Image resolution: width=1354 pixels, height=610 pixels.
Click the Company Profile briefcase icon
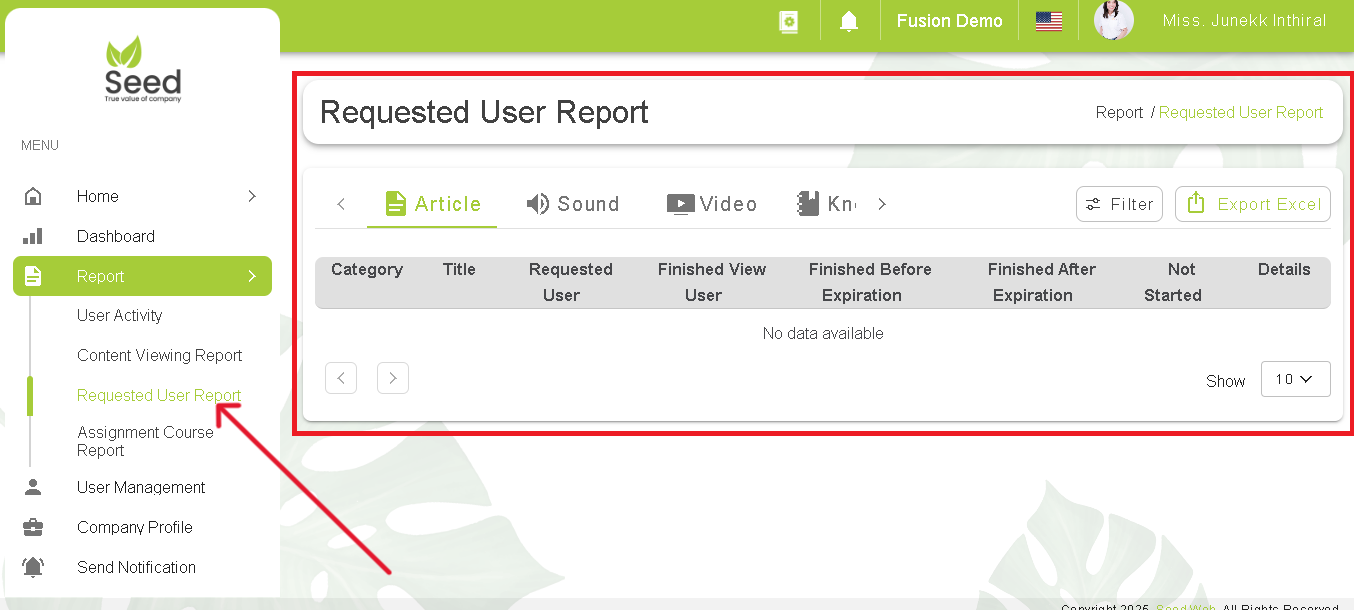(x=33, y=527)
